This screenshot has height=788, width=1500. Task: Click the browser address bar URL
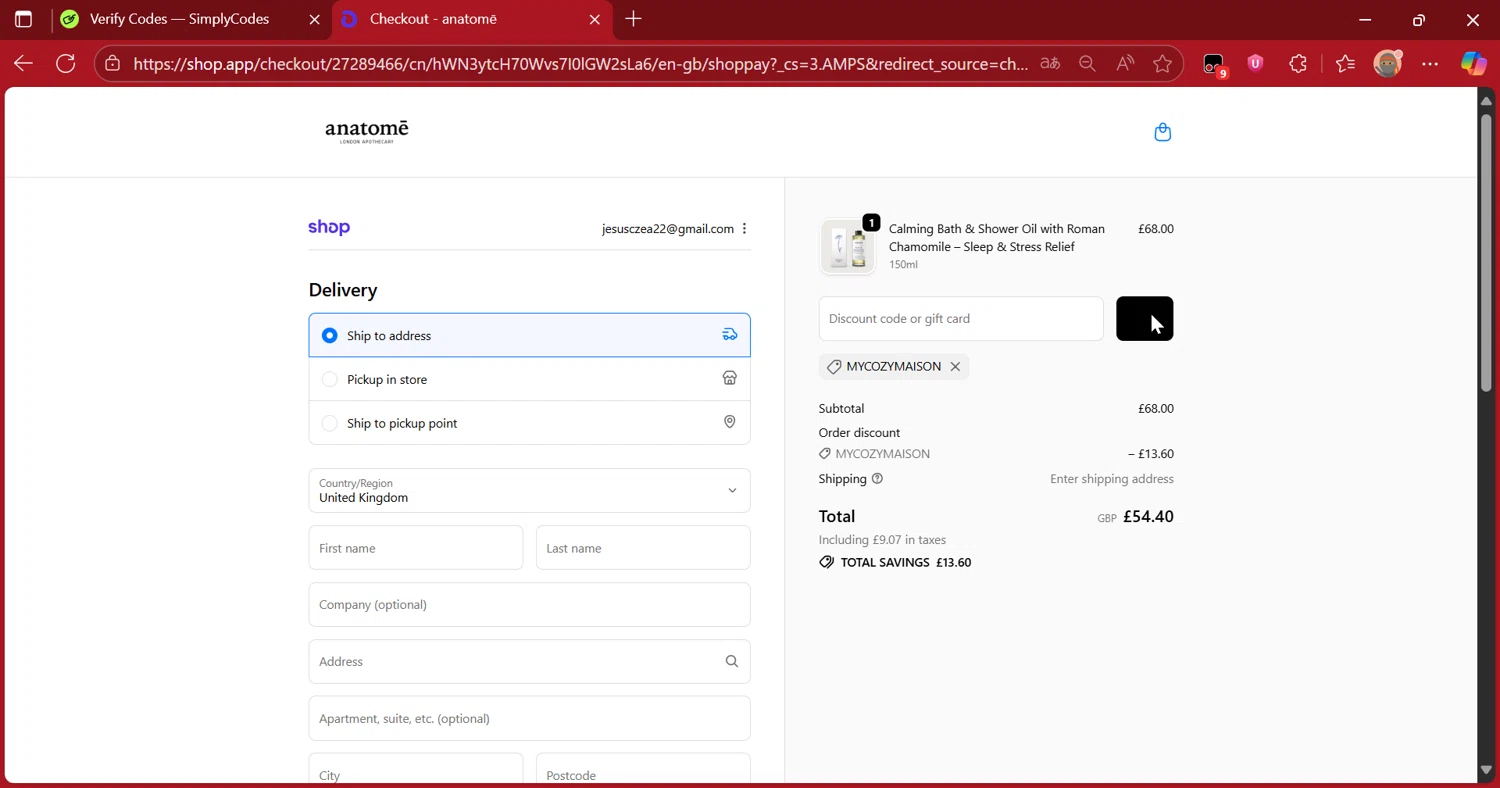tap(580, 64)
